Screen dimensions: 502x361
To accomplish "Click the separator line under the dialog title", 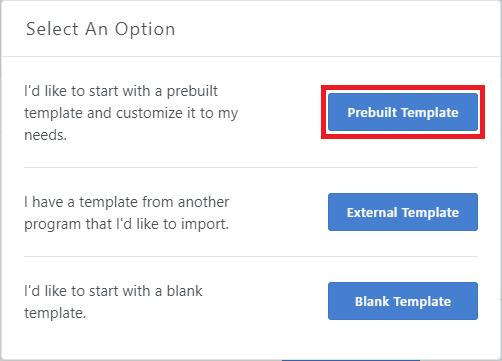I will [251, 56].
